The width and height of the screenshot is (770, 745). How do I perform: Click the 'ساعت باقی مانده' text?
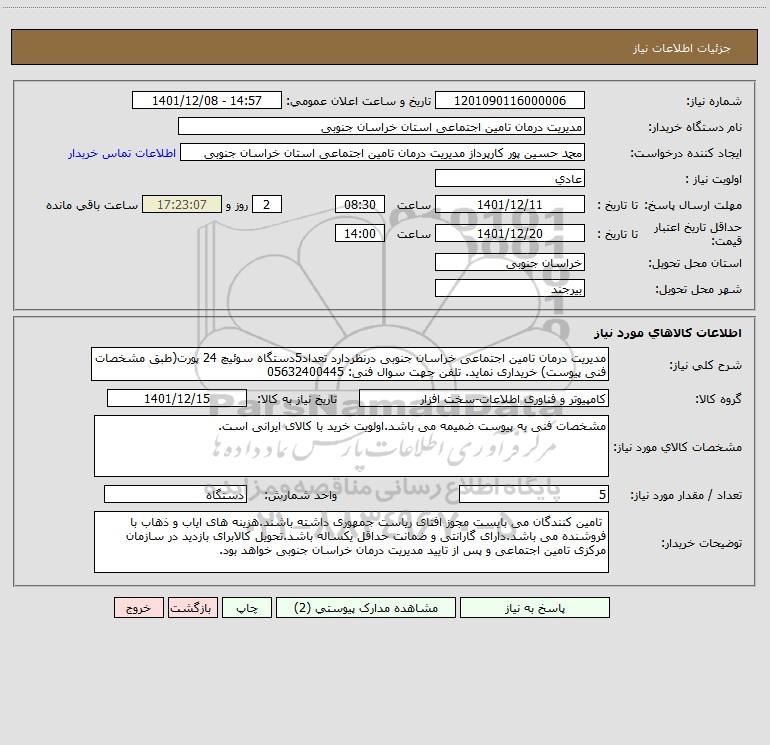(92, 205)
